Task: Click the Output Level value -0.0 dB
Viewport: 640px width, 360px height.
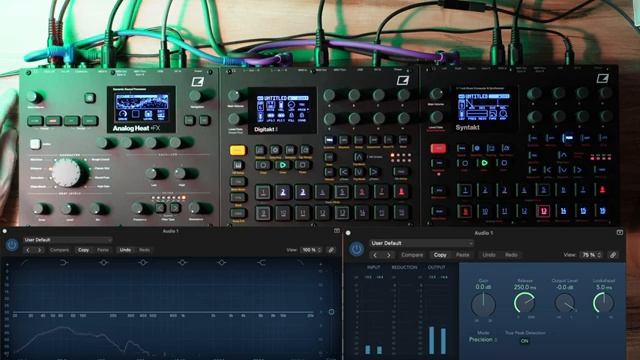Action: [564, 287]
